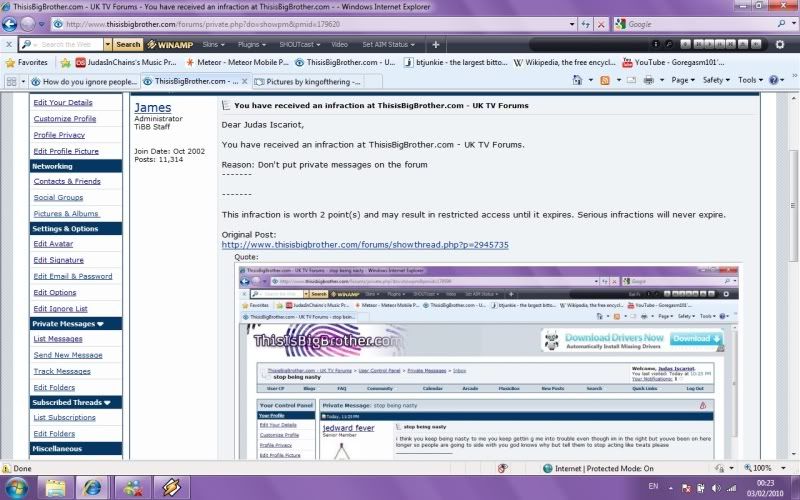The image size is (800, 500).
Task: Click the Add to Favorites Bar icon
Action: pos(65,63)
